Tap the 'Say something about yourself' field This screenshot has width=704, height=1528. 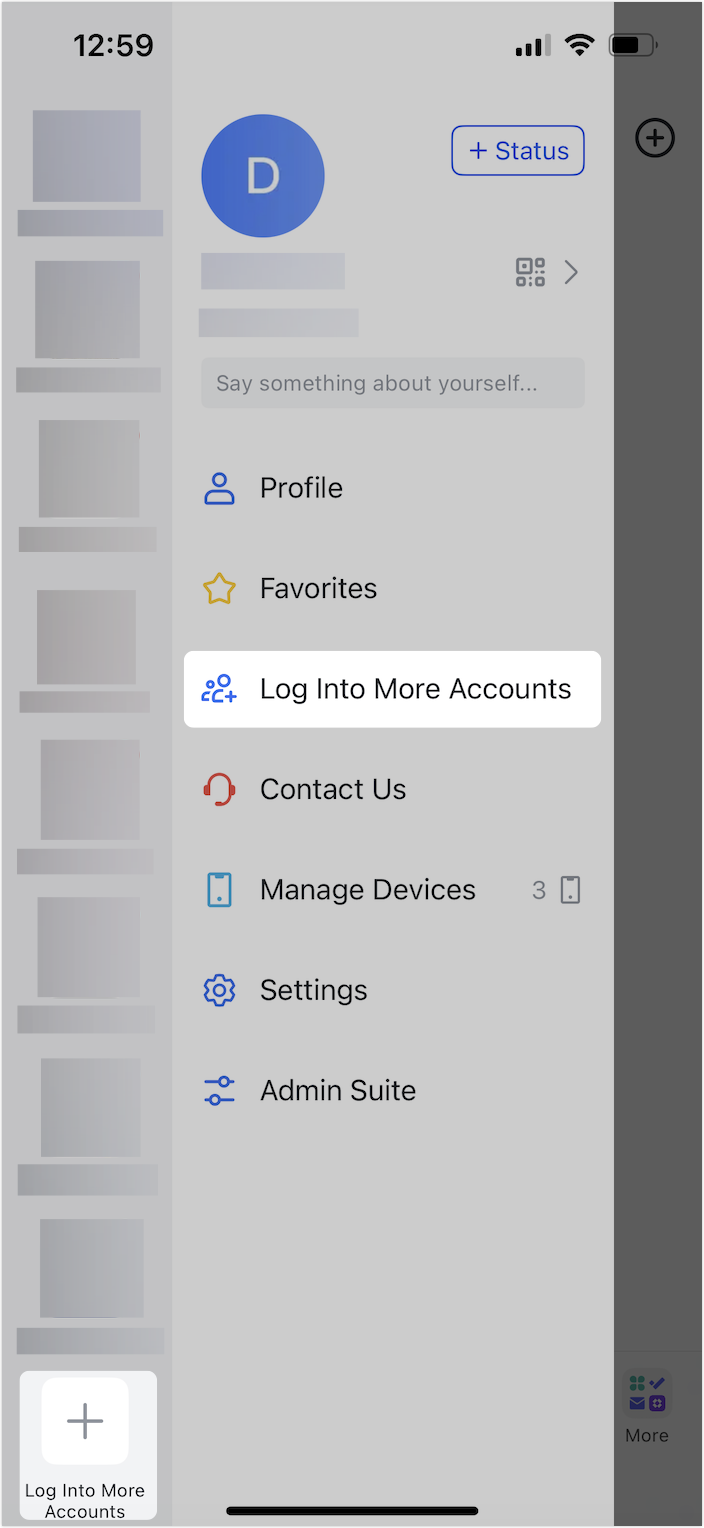click(x=392, y=383)
